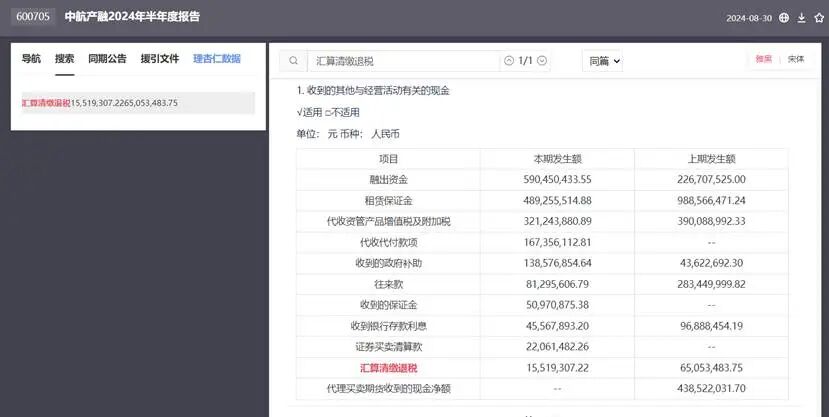Select the 搜索 tab
The height and width of the screenshot is (417, 829).
(x=65, y=59)
